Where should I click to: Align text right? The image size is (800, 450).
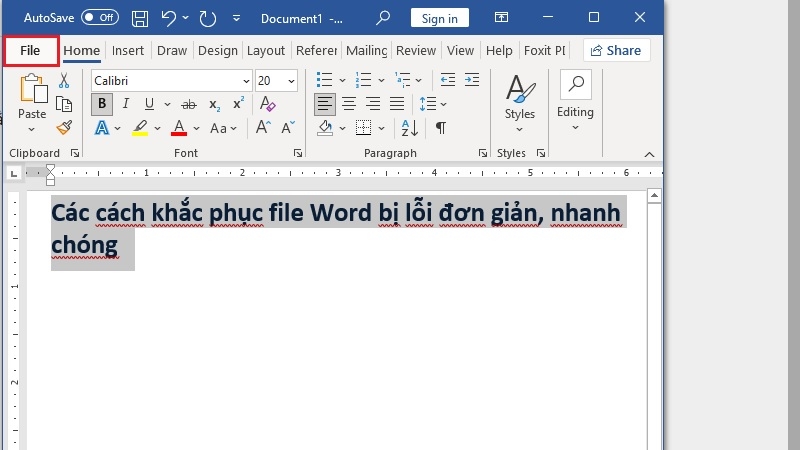tap(373, 105)
